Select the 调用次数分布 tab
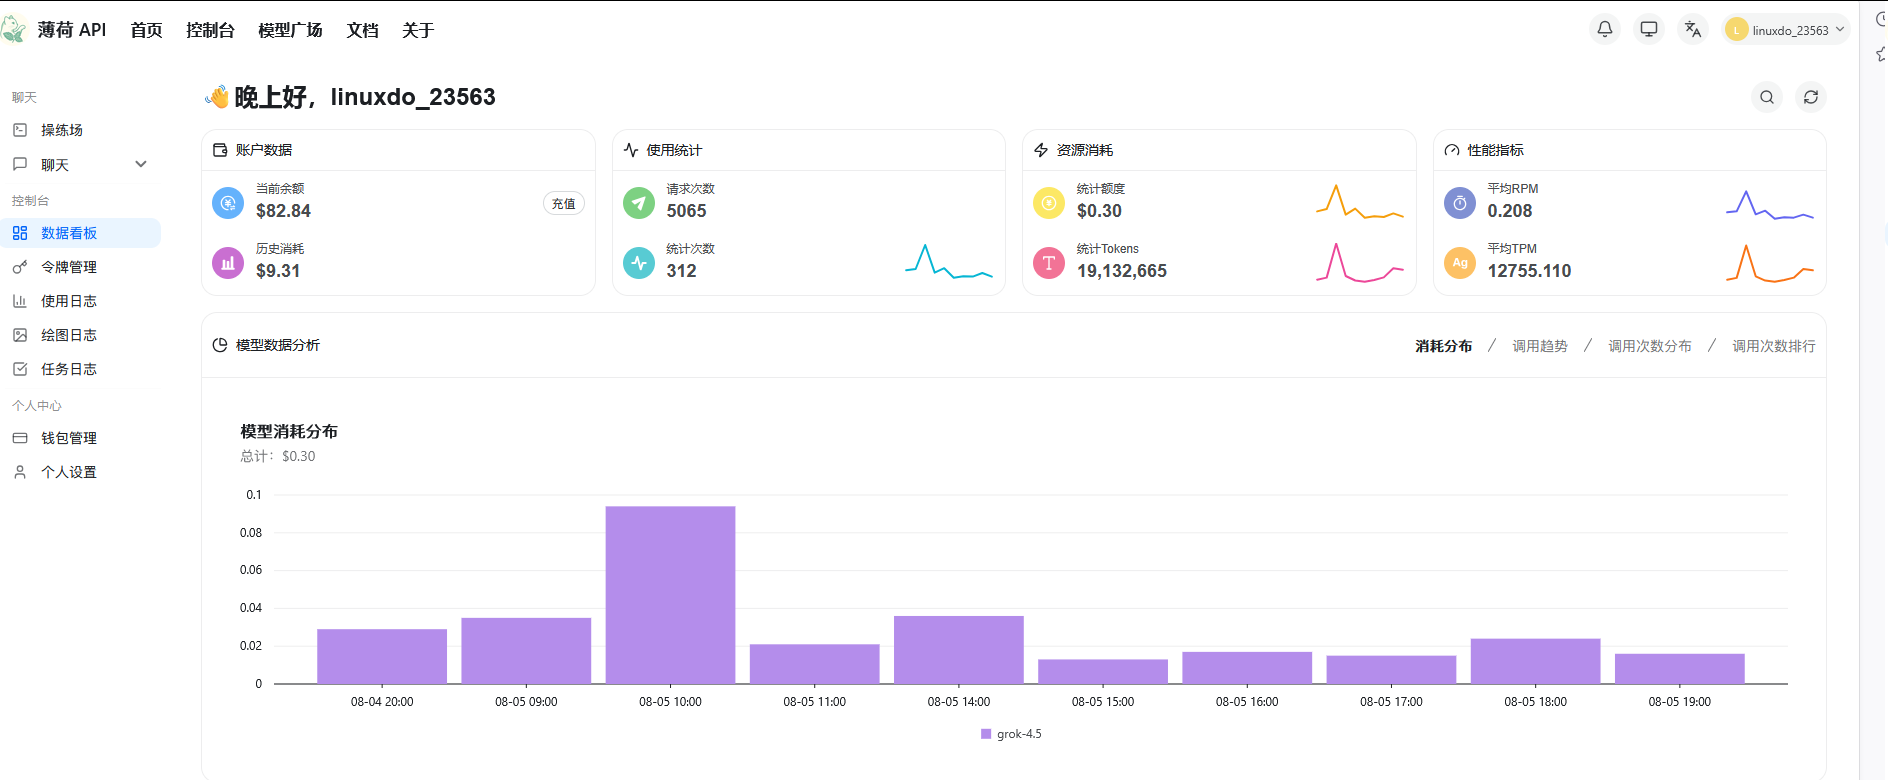The height and width of the screenshot is (780, 1888). point(1650,346)
